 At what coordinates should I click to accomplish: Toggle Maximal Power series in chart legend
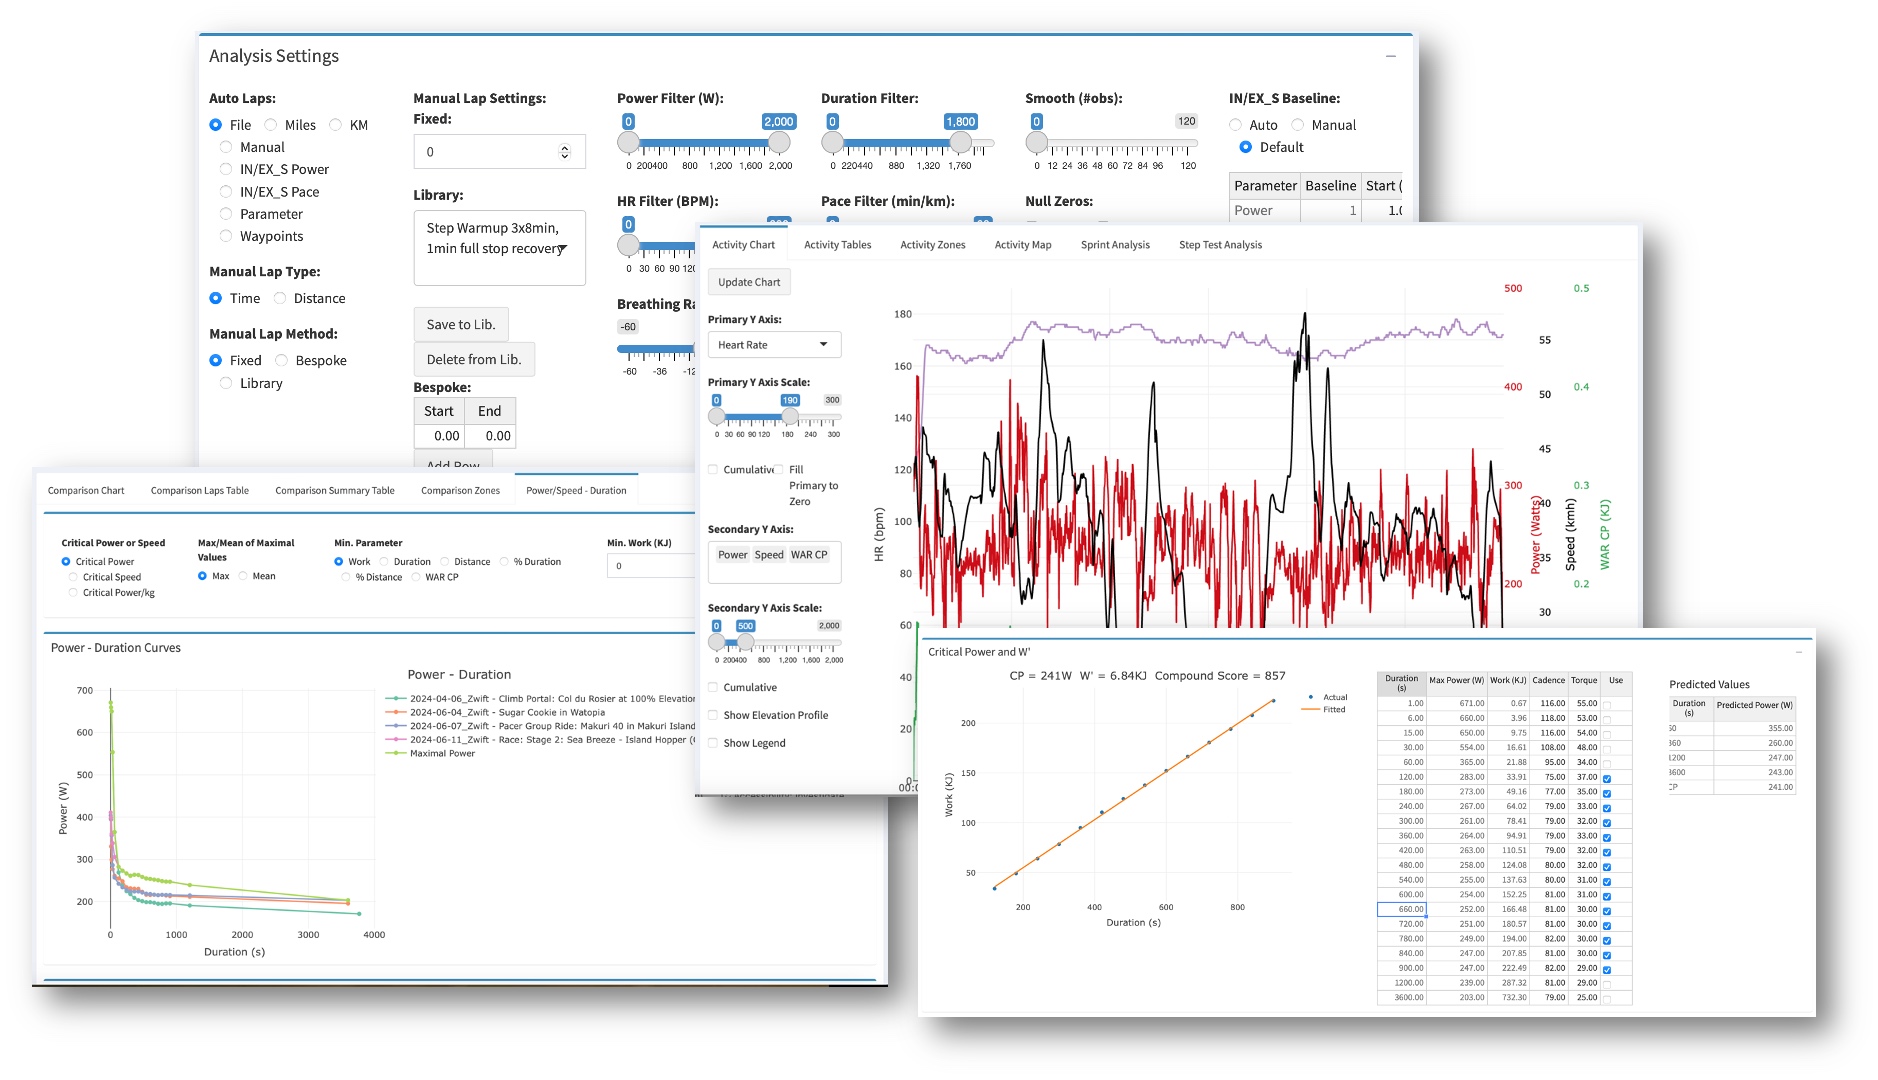coord(442,754)
